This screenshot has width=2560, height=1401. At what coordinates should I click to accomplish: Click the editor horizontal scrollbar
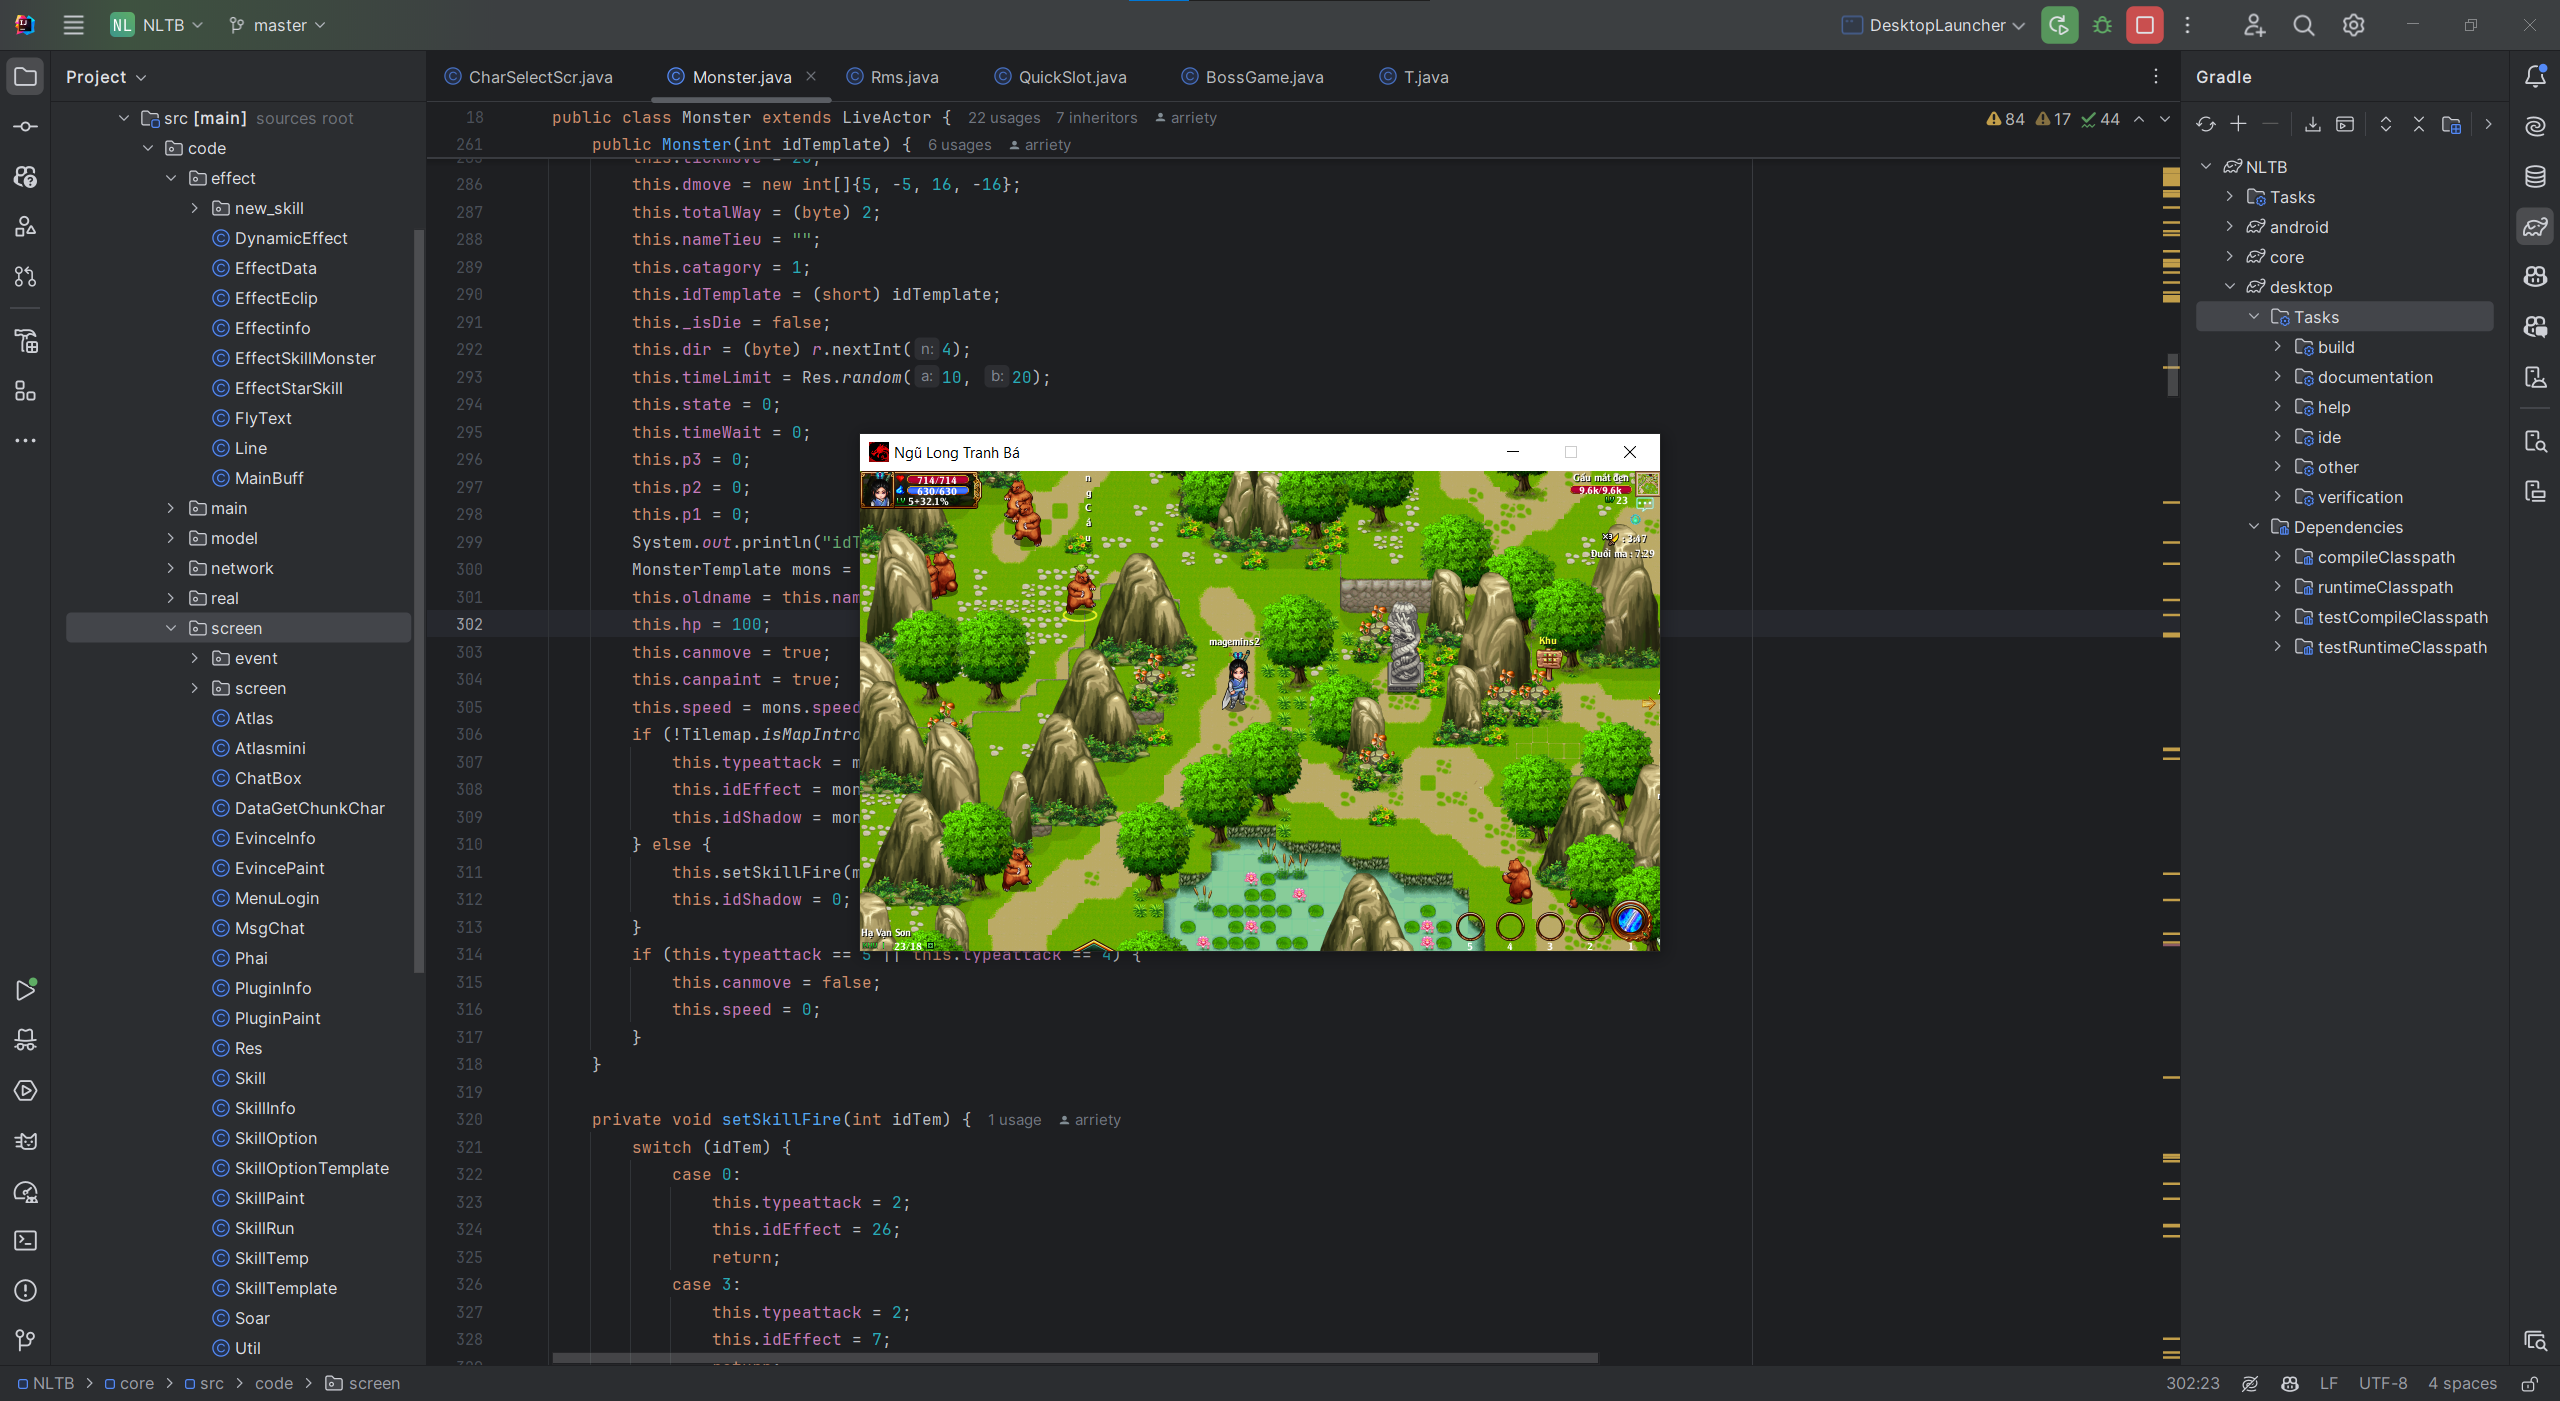pyautogui.click(x=1075, y=1358)
